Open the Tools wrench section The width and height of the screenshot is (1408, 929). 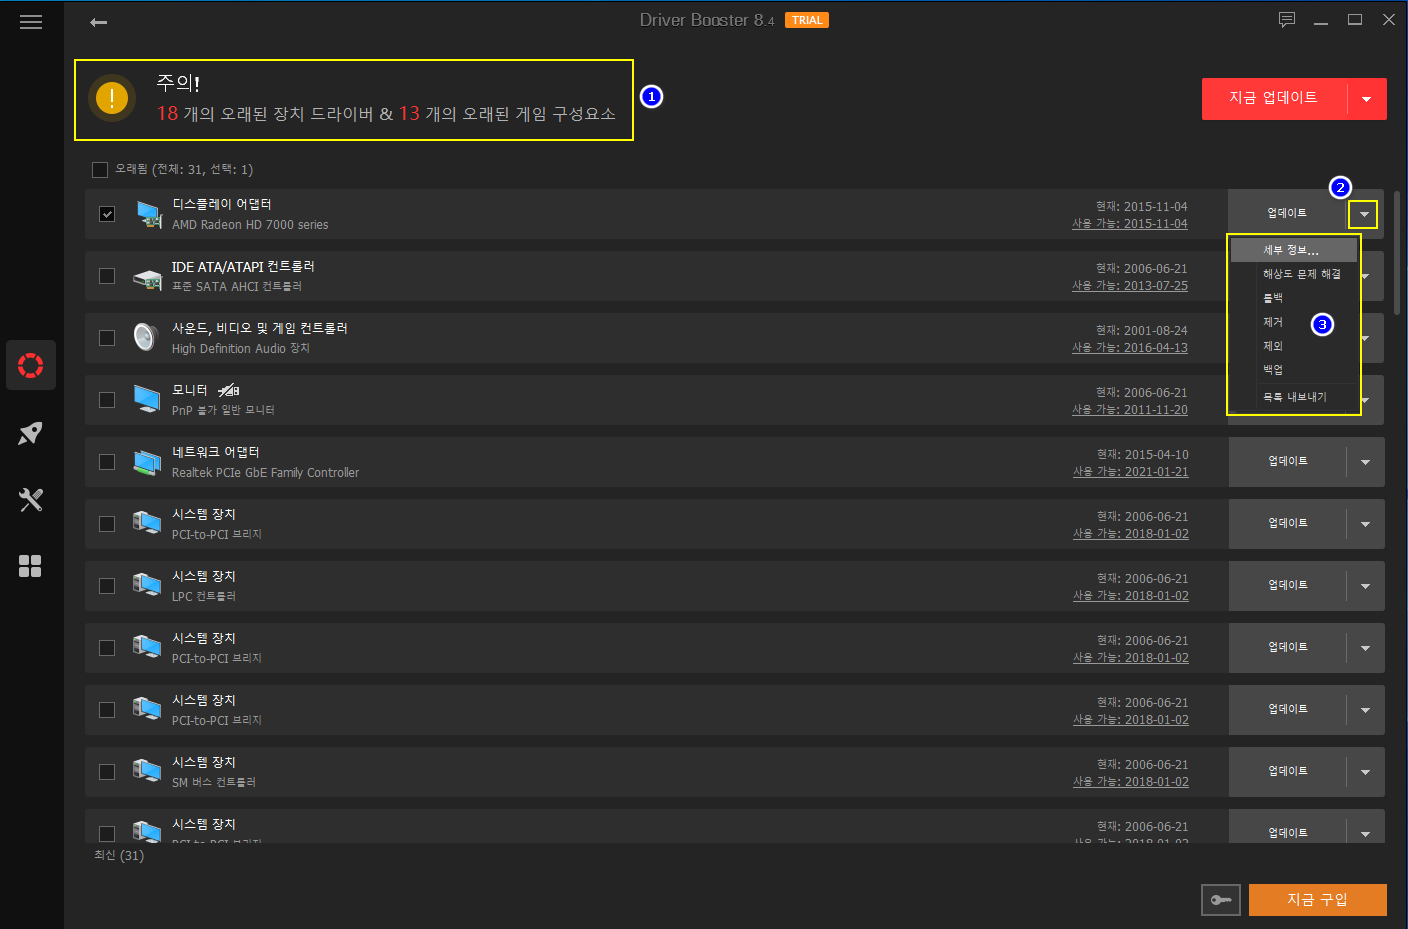click(31, 500)
